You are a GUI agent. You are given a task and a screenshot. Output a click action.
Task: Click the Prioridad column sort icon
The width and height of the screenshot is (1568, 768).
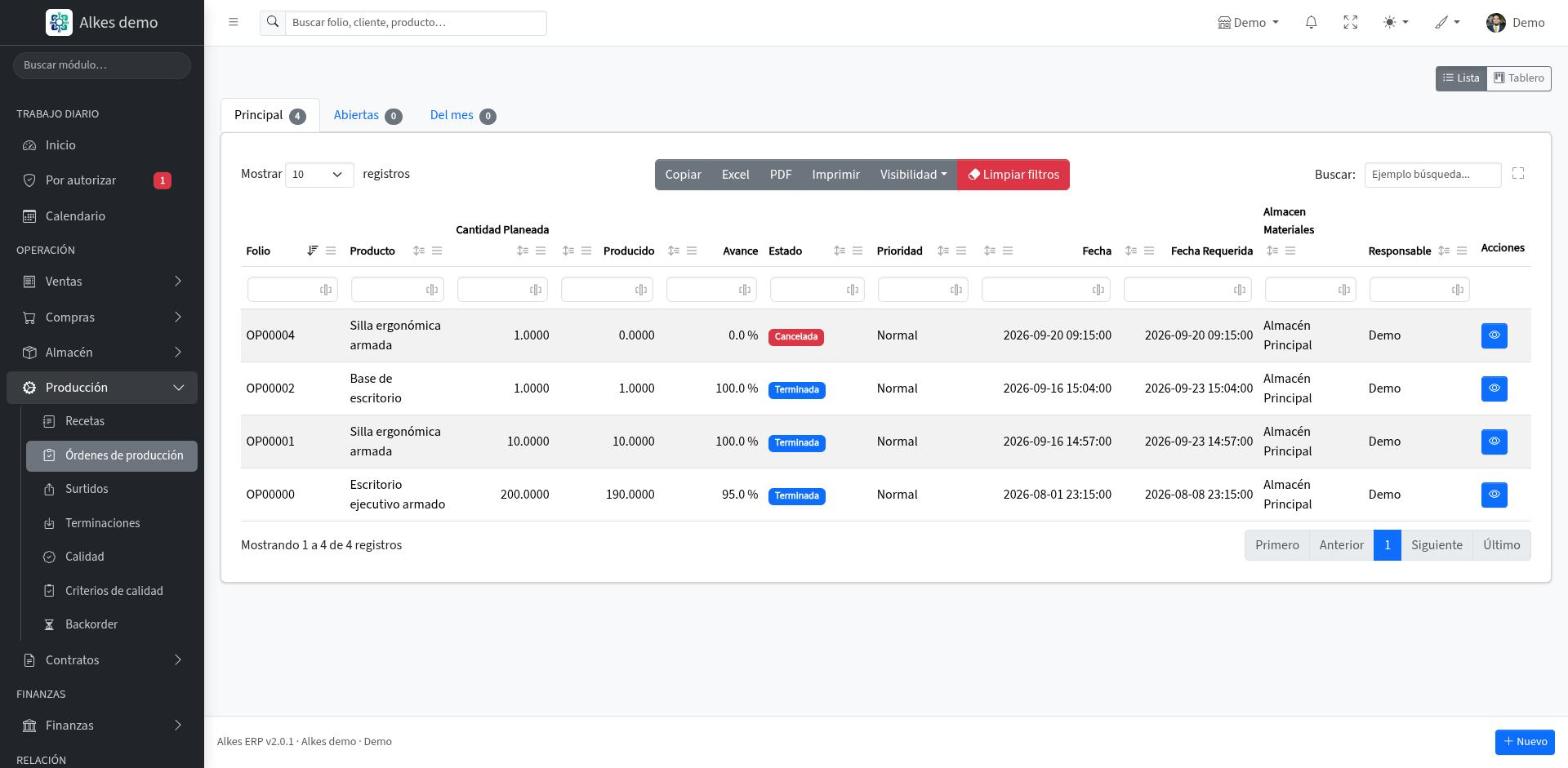pyautogui.click(x=943, y=251)
